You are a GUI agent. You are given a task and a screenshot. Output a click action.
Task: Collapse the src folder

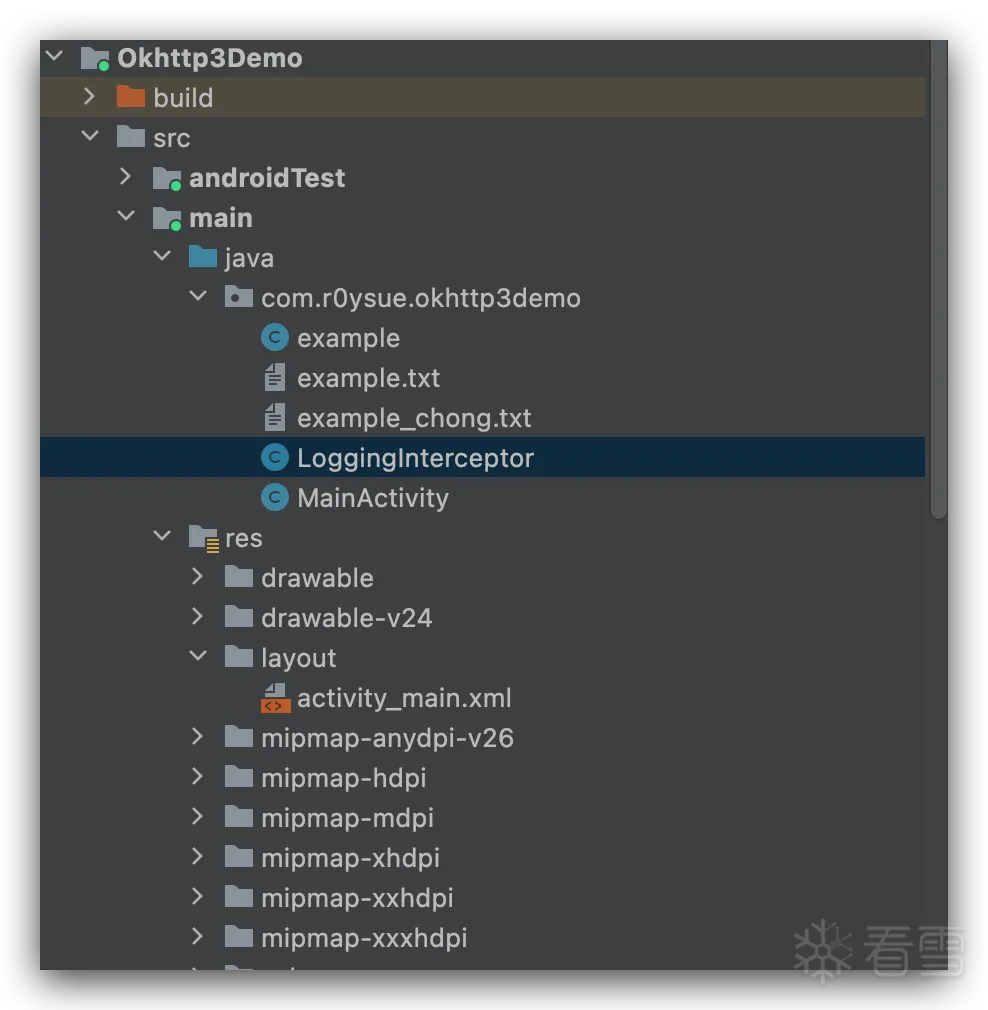90,137
